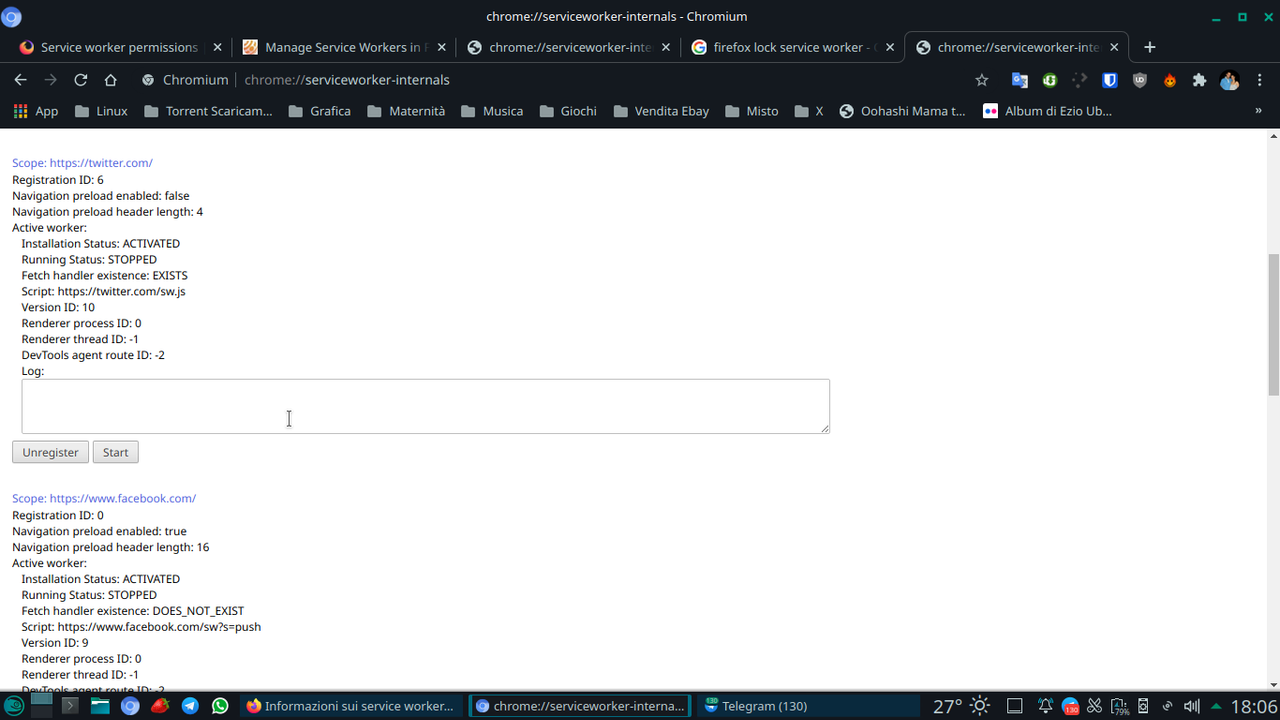
Task: Open WhatsApp launcher icon in taskbar
Action: 220,706
